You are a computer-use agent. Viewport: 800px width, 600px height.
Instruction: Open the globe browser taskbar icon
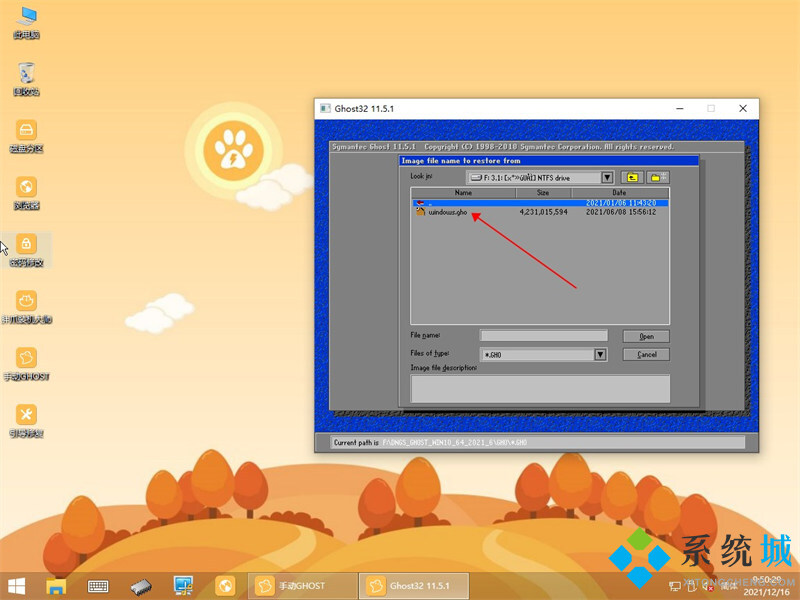click(225, 586)
